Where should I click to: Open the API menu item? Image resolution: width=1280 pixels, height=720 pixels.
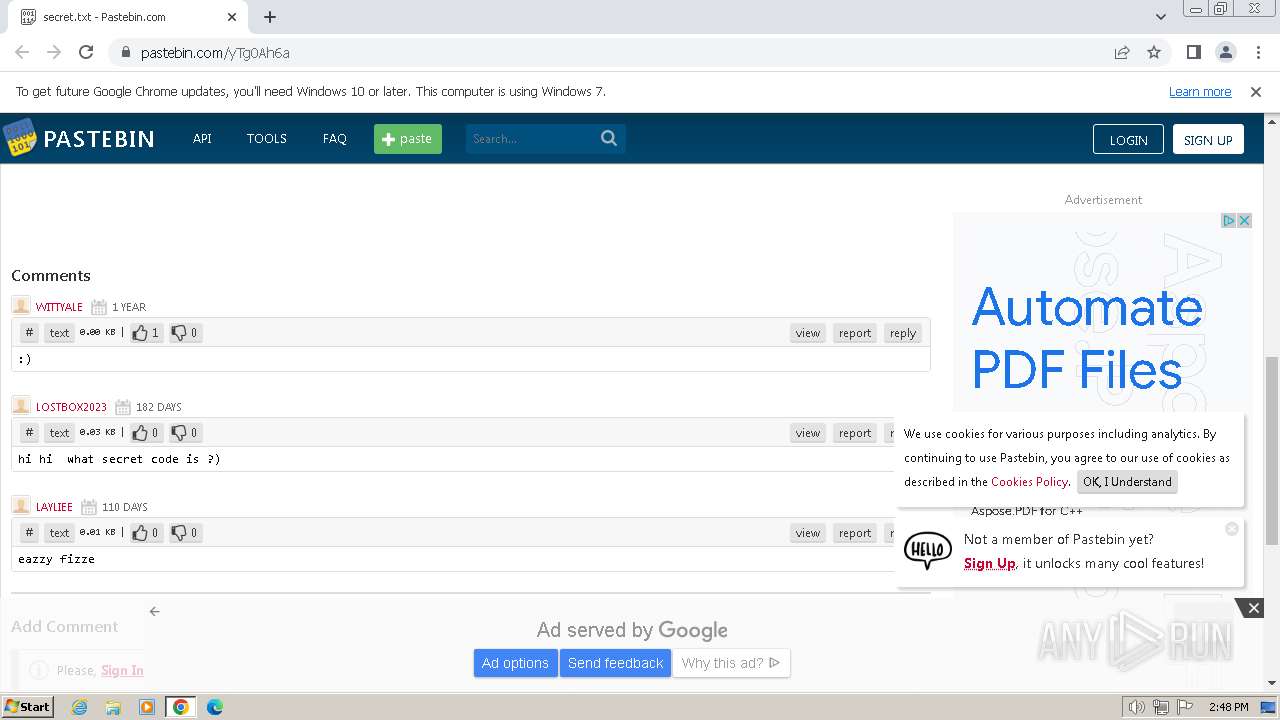click(202, 139)
